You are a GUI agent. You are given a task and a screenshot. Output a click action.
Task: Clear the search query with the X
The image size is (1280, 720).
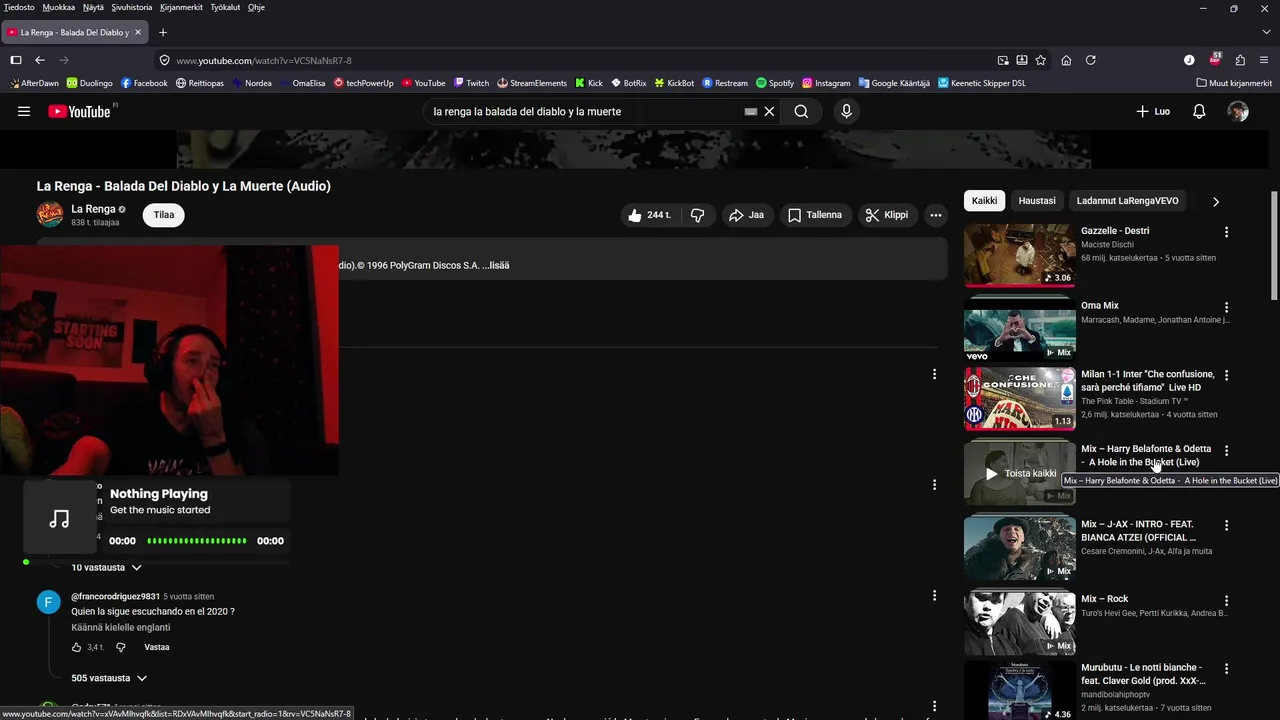(769, 111)
